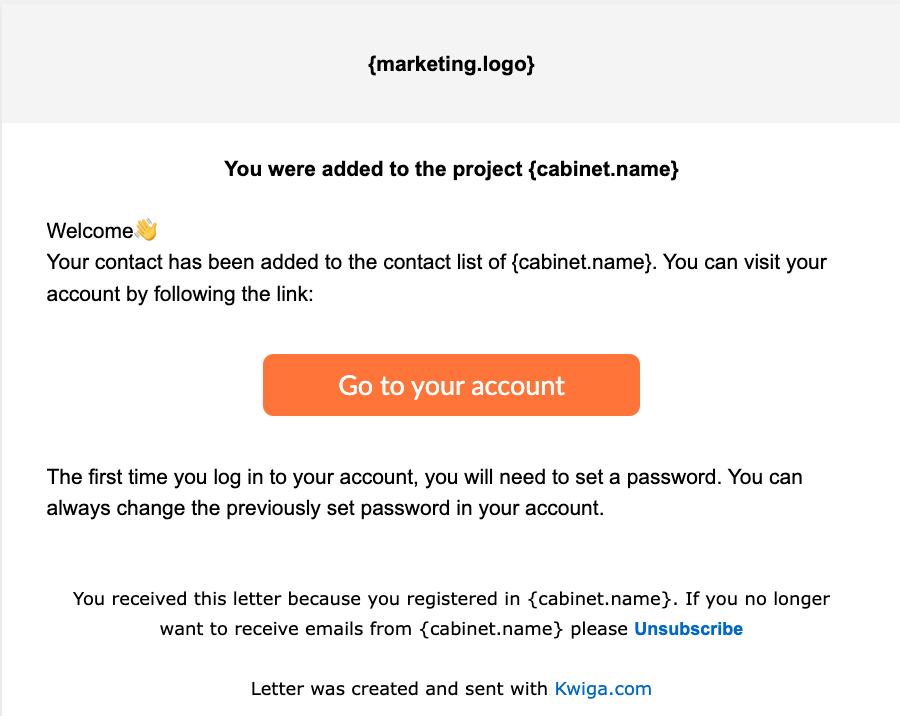The height and width of the screenshot is (716, 900).
Task: Select the word Welcome in the greeting
Action: click(x=90, y=230)
